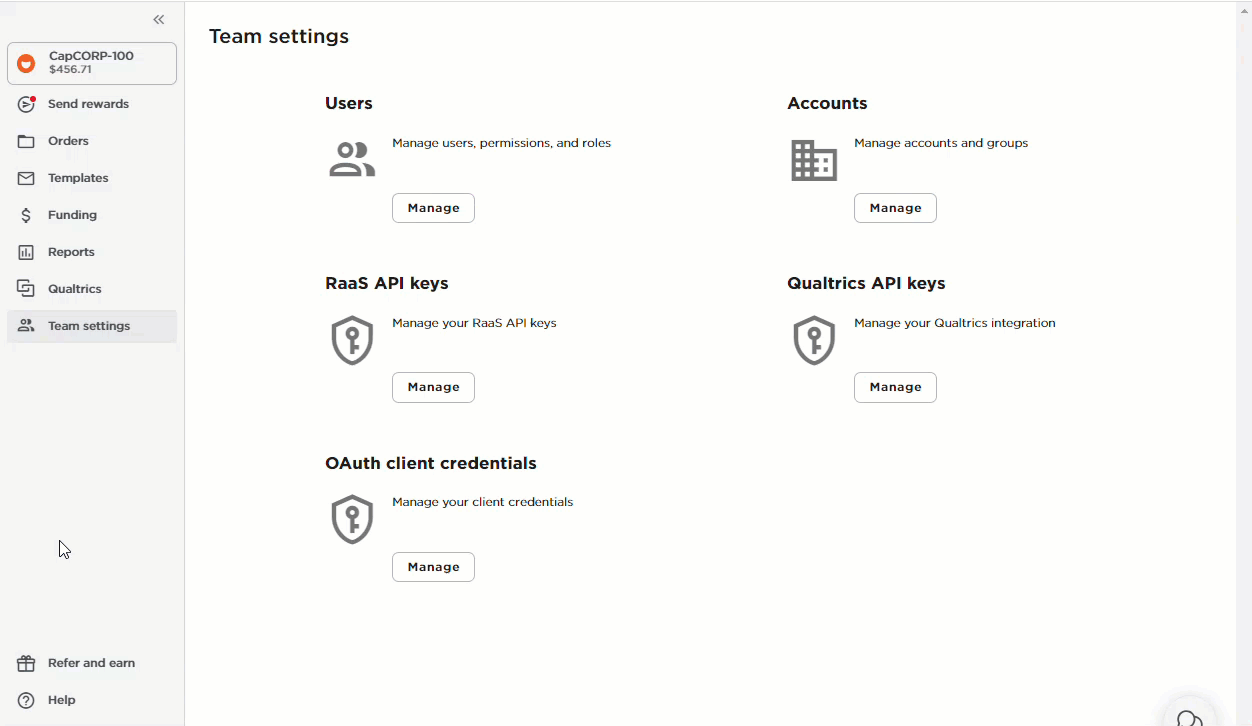1252x726 pixels.
Task: Open the CapCORP-100 account switcher
Action: [91, 63]
